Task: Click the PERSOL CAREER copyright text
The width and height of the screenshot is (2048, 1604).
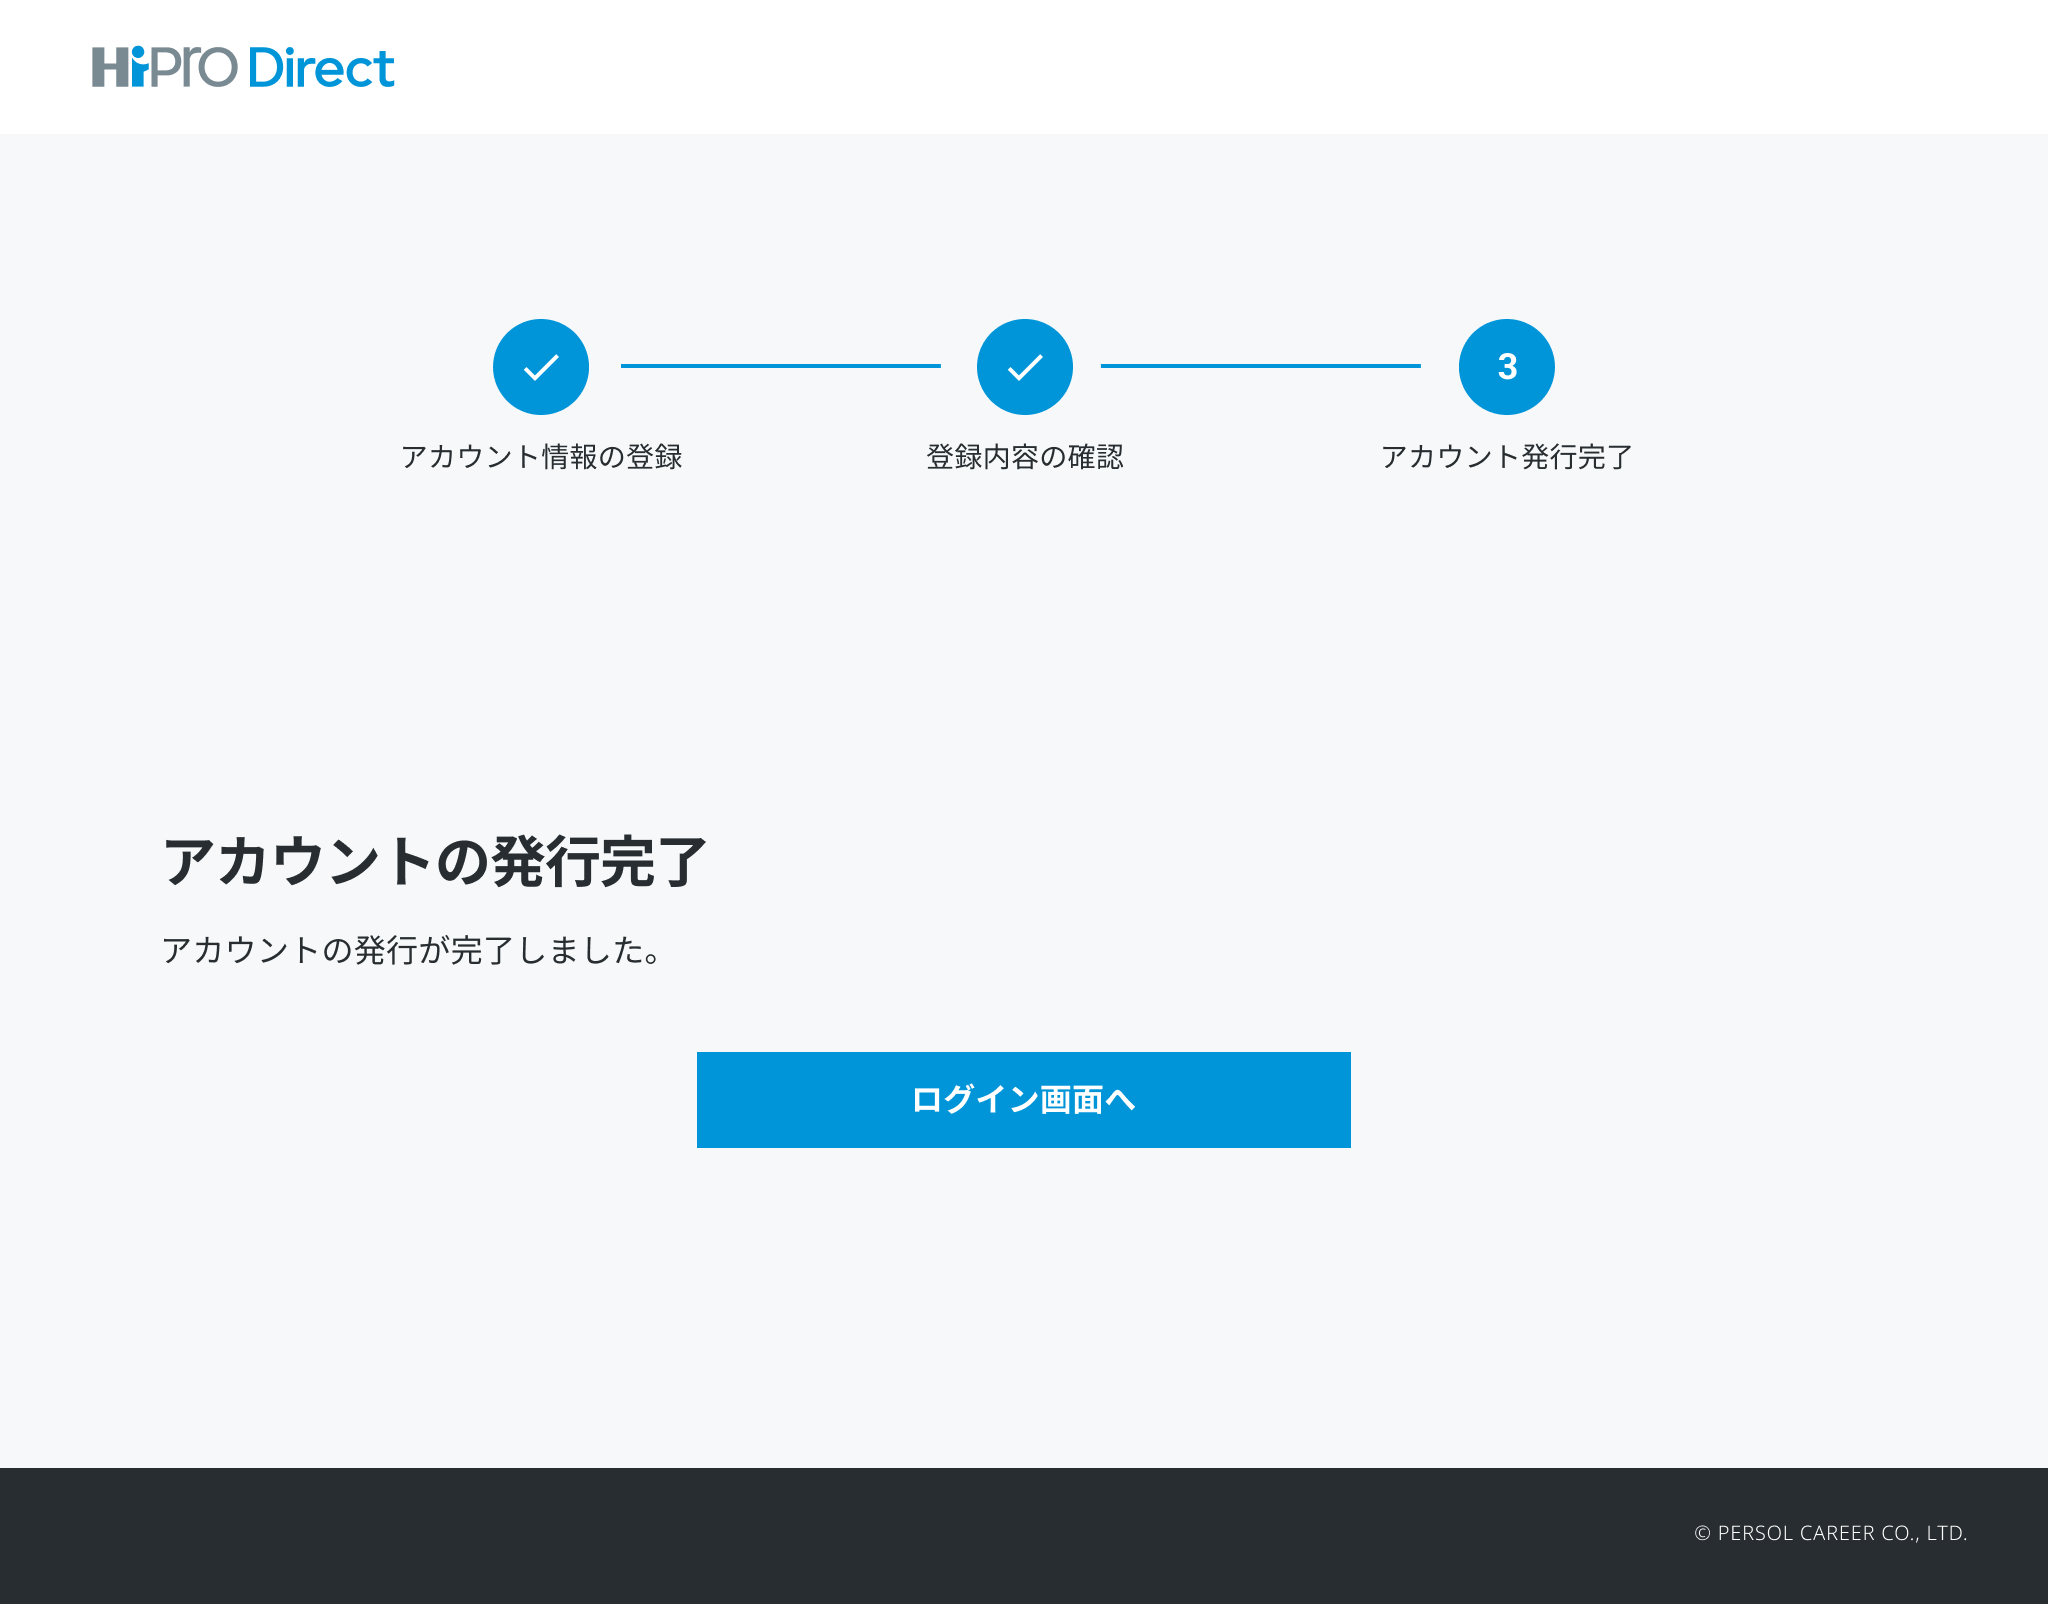Action: coord(1841,1533)
